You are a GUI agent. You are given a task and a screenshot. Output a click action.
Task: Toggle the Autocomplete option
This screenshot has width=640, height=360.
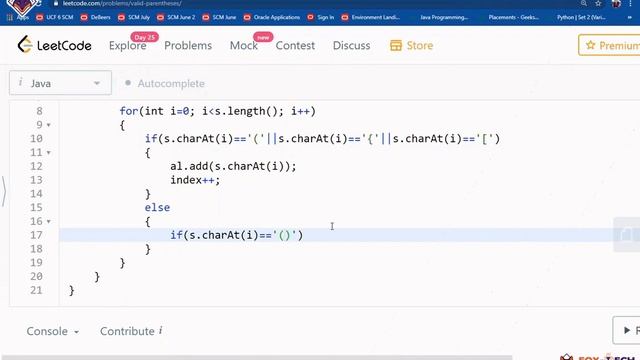pos(164,83)
